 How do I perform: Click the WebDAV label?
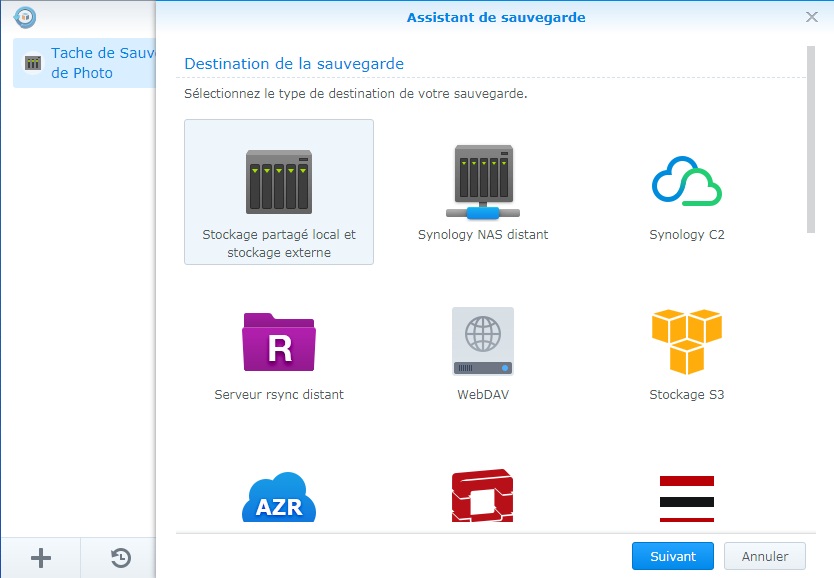click(483, 395)
